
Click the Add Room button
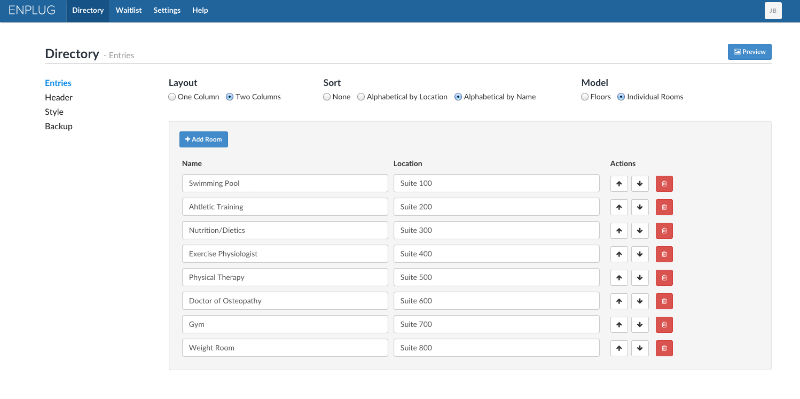click(x=204, y=139)
